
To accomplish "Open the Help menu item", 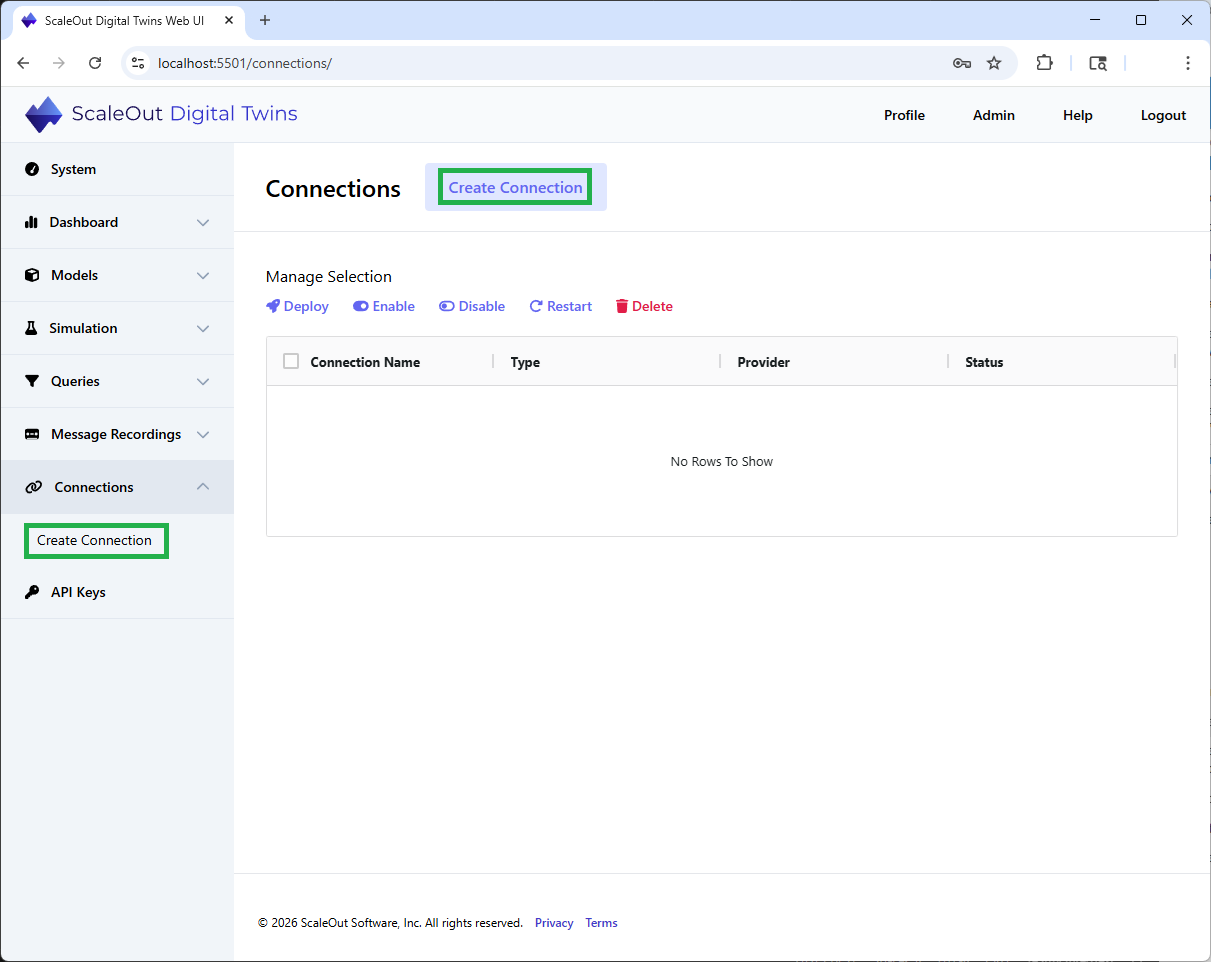I will (1078, 115).
